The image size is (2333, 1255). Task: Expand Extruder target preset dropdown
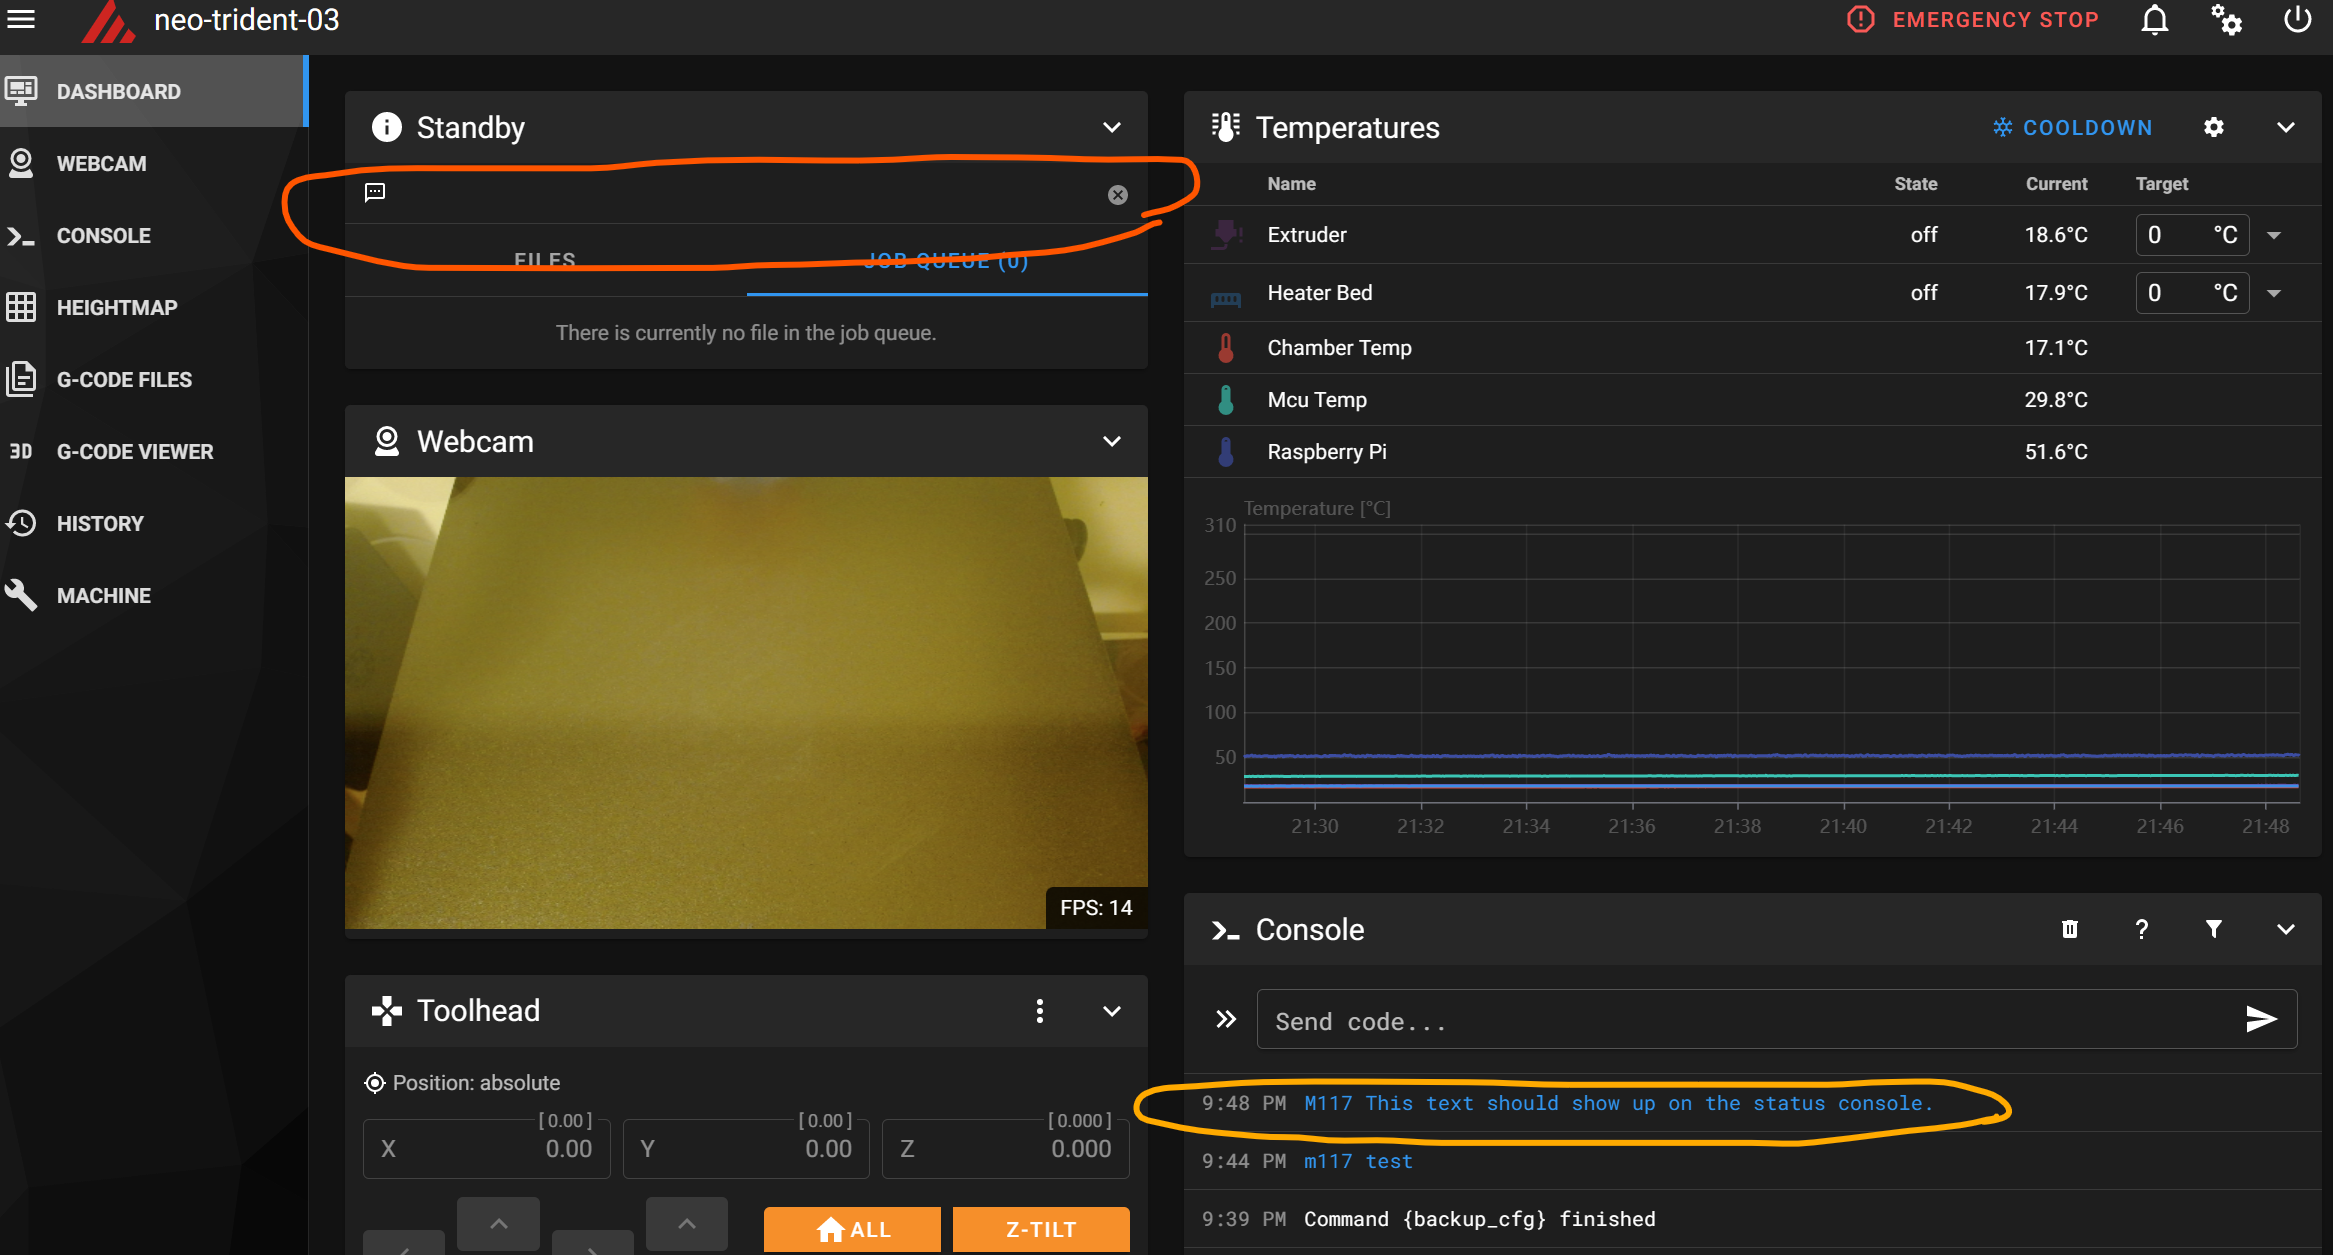2274,235
